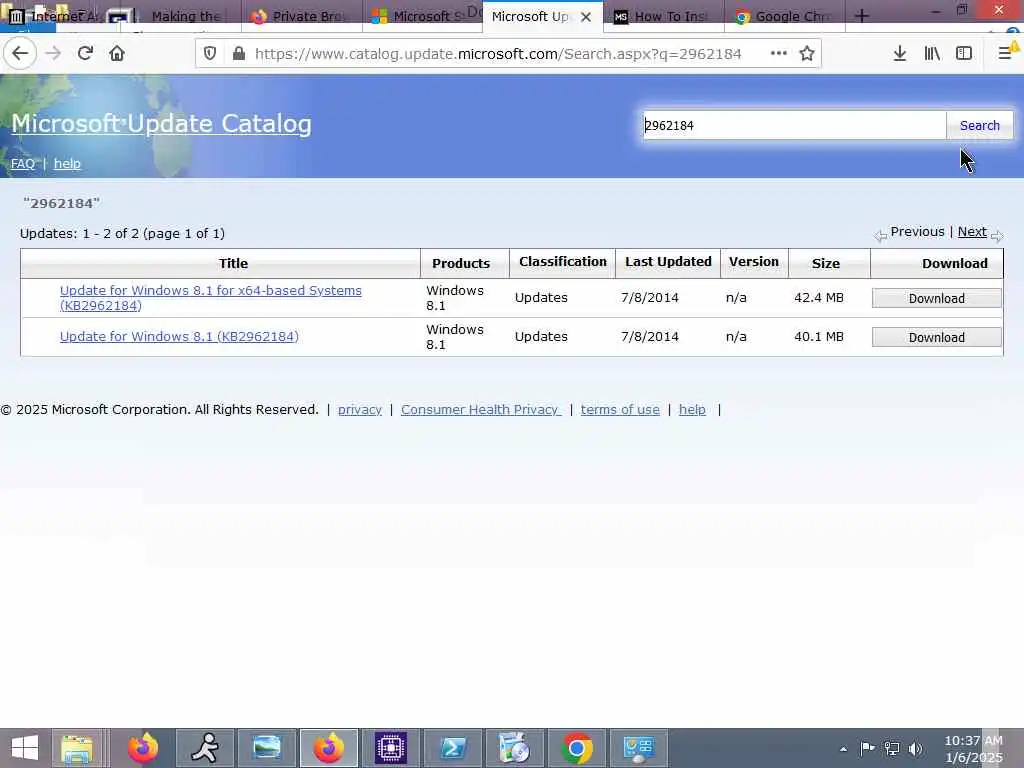Sort results by Version column
This screenshot has height=768, width=1024.
tap(754, 262)
